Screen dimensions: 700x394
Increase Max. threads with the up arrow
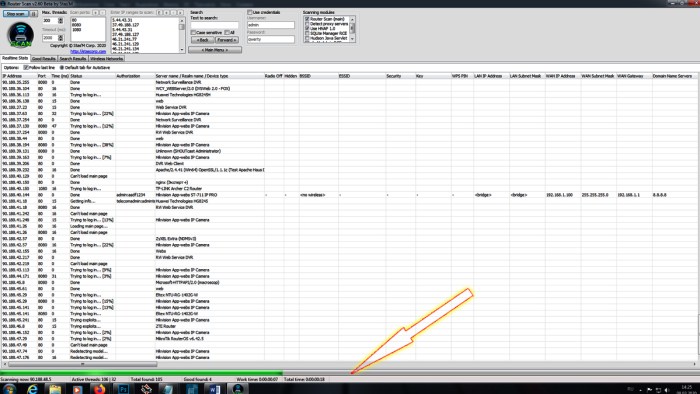pos(61,19)
